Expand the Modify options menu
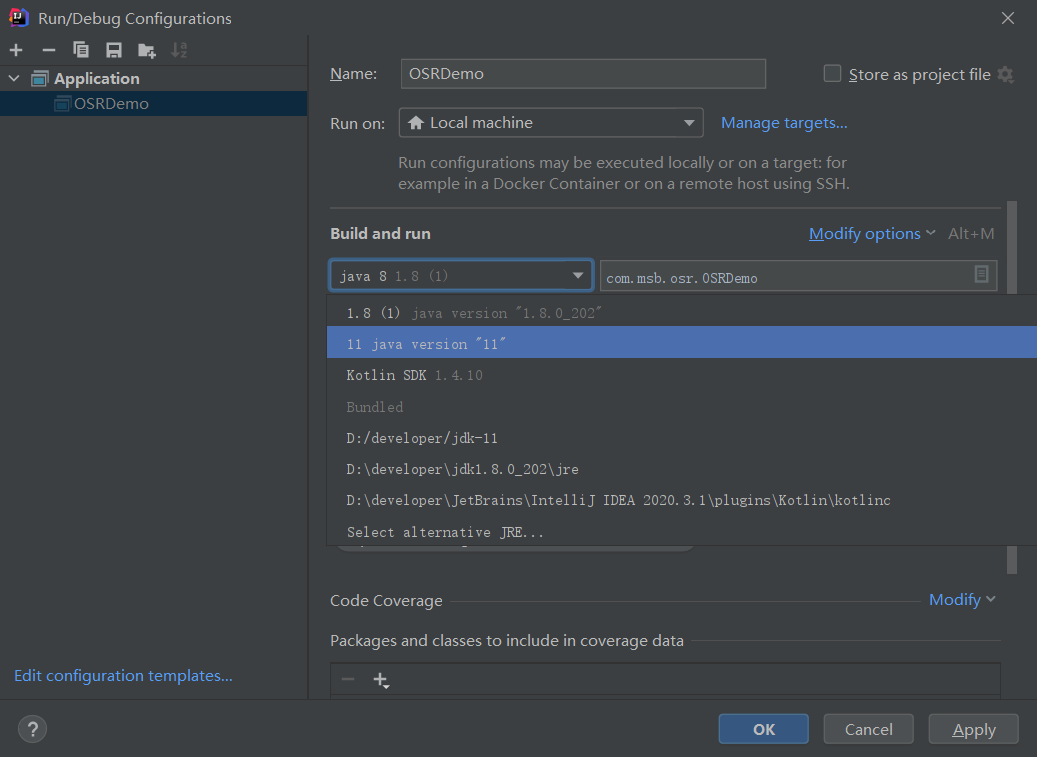Image resolution: width=1037 pixels, height=757 pixels. point(872,233)
